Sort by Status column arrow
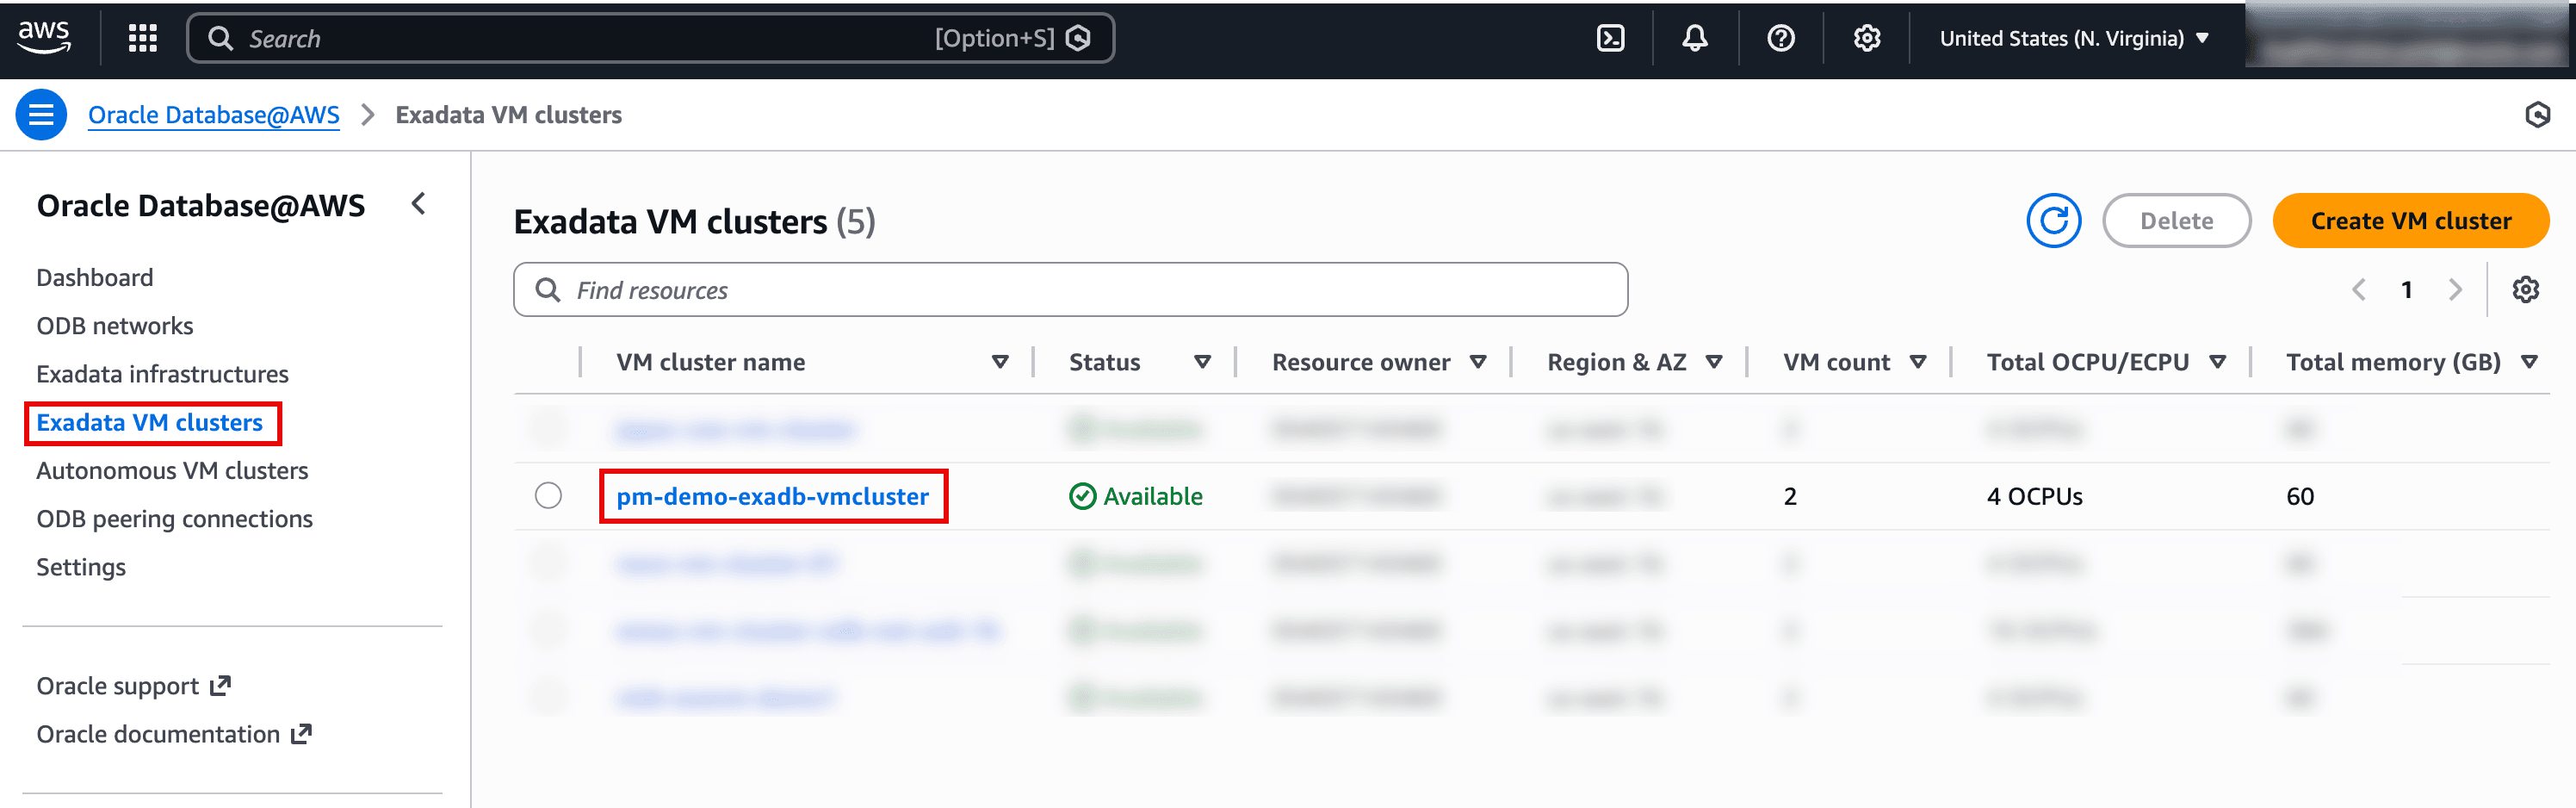This screenshot has height=808, width=2576. pos(1203,362)
